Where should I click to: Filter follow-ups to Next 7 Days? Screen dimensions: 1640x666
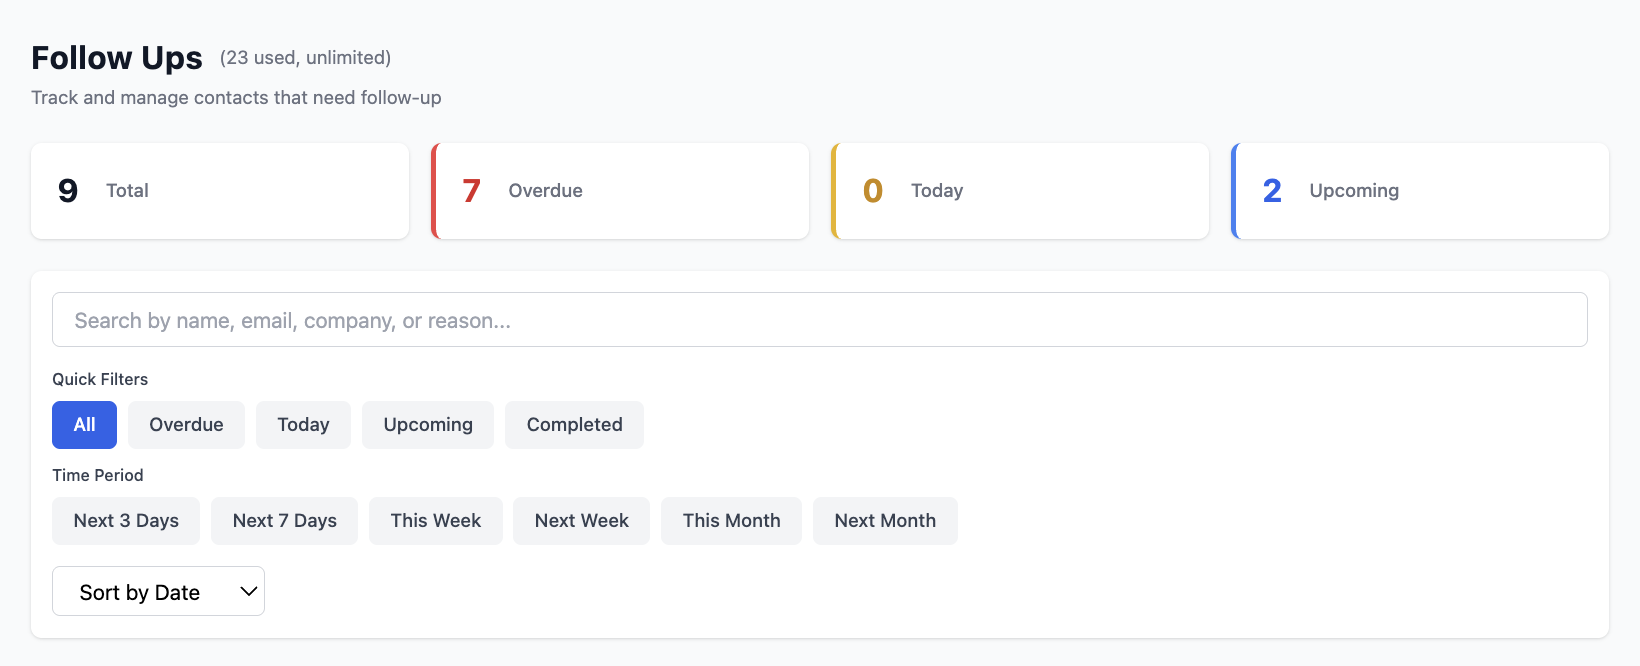pyautogui.click(x=284, y=520)
